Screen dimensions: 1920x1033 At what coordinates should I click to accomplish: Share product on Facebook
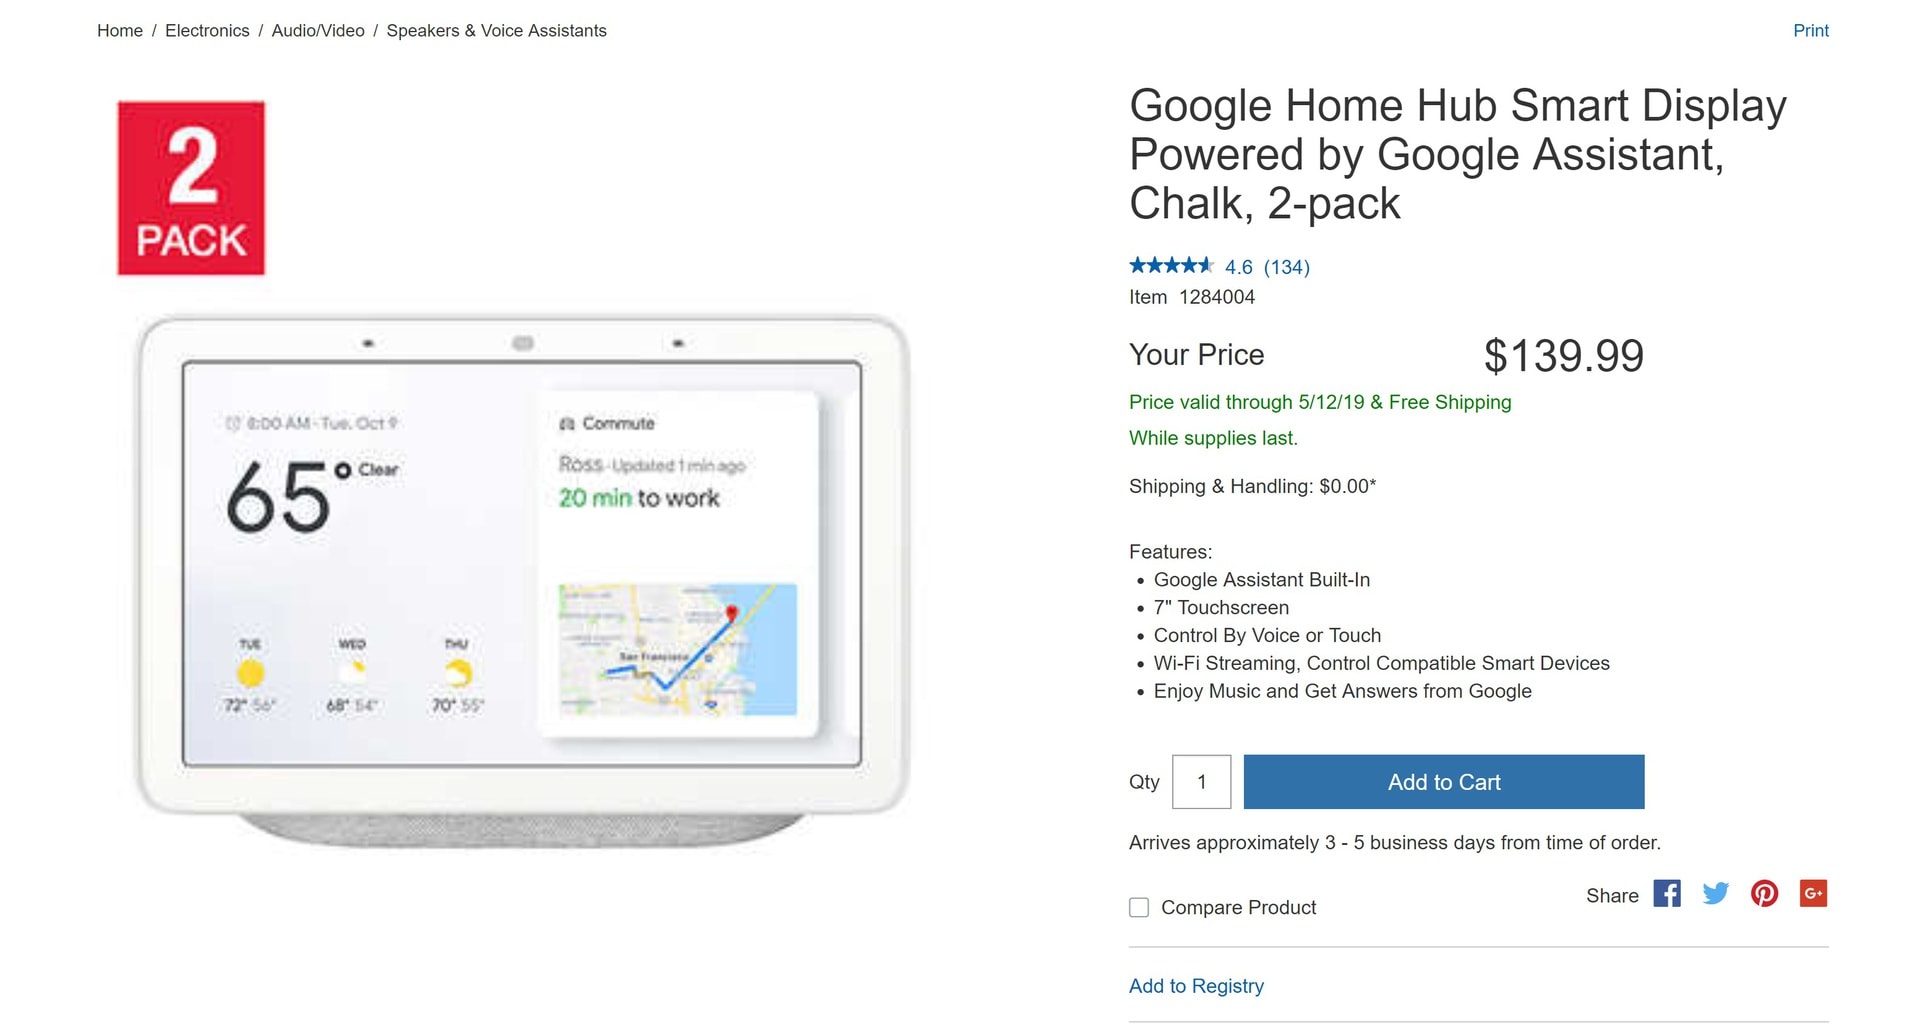pos(1666,893)
